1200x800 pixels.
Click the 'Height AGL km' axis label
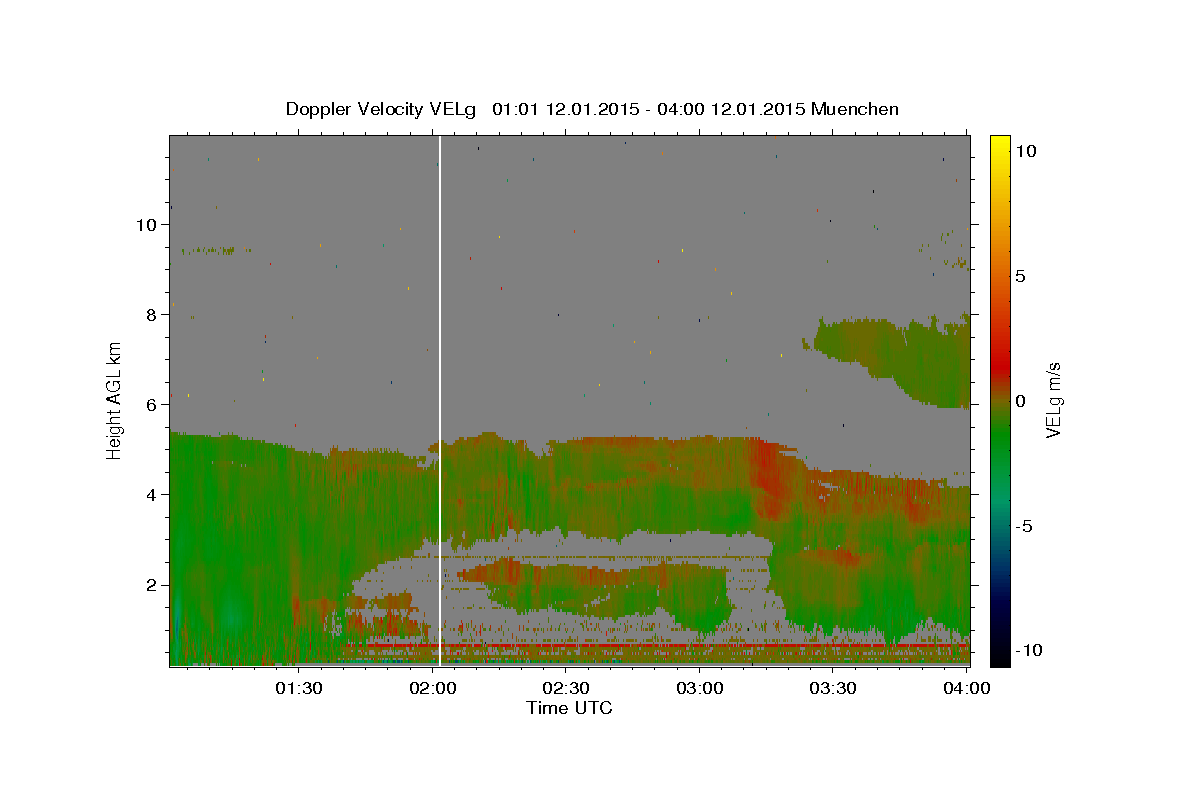115,400
